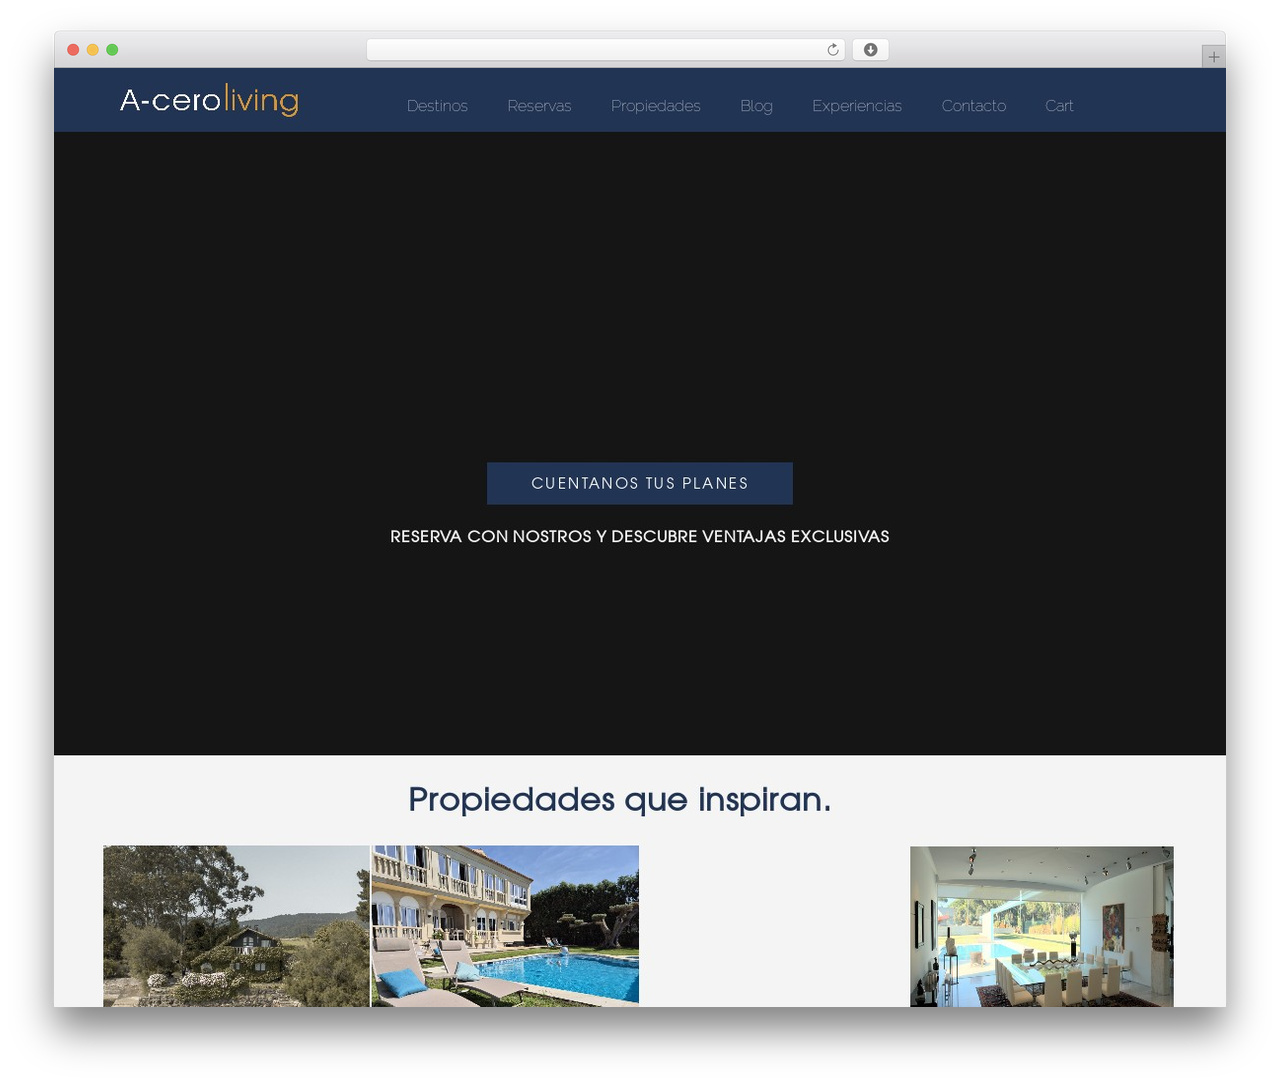Open the dining room interior photo

point(1042,926)
